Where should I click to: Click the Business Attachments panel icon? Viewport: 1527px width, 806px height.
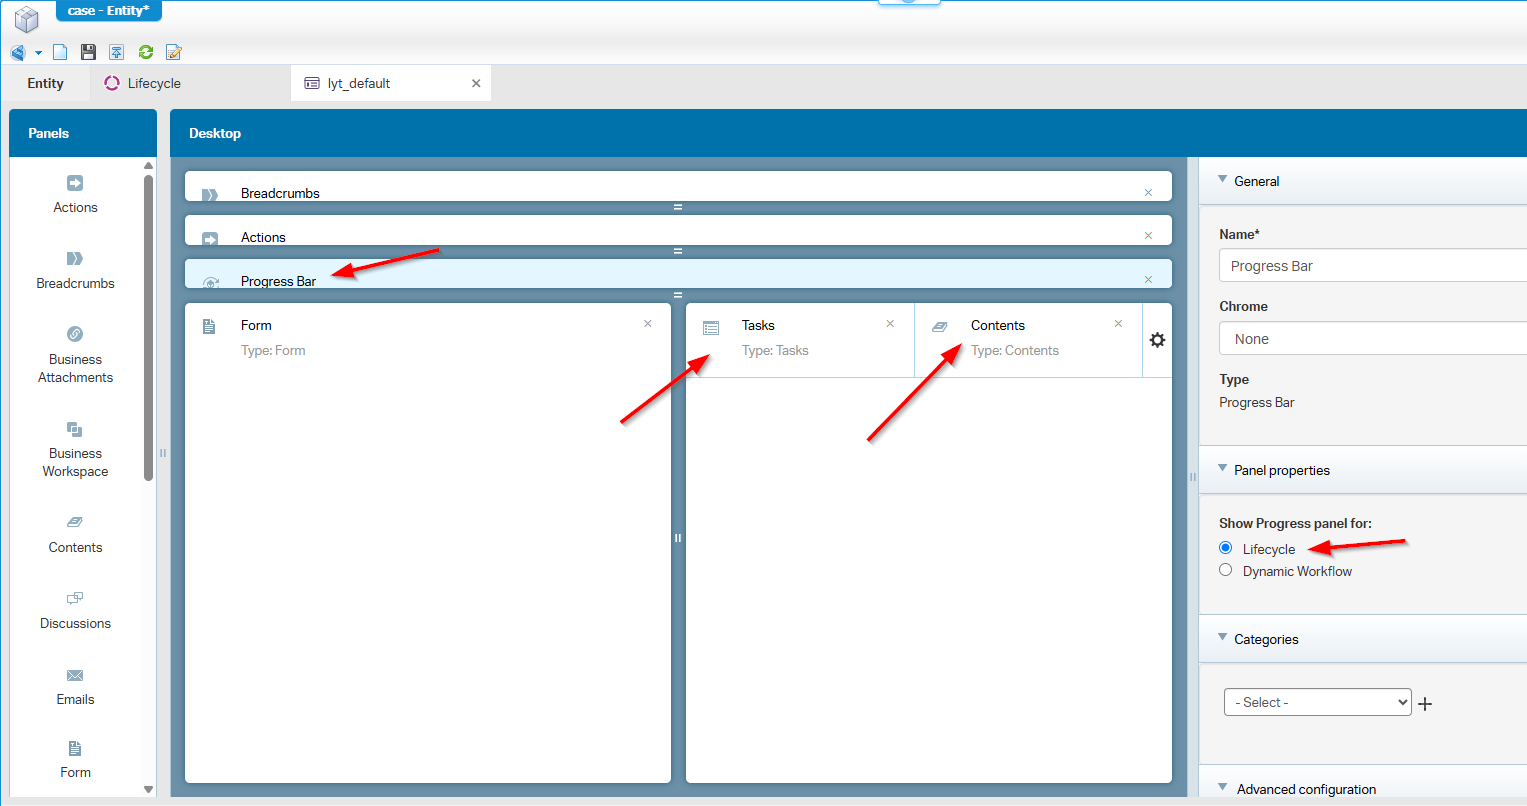pos(75,334)
